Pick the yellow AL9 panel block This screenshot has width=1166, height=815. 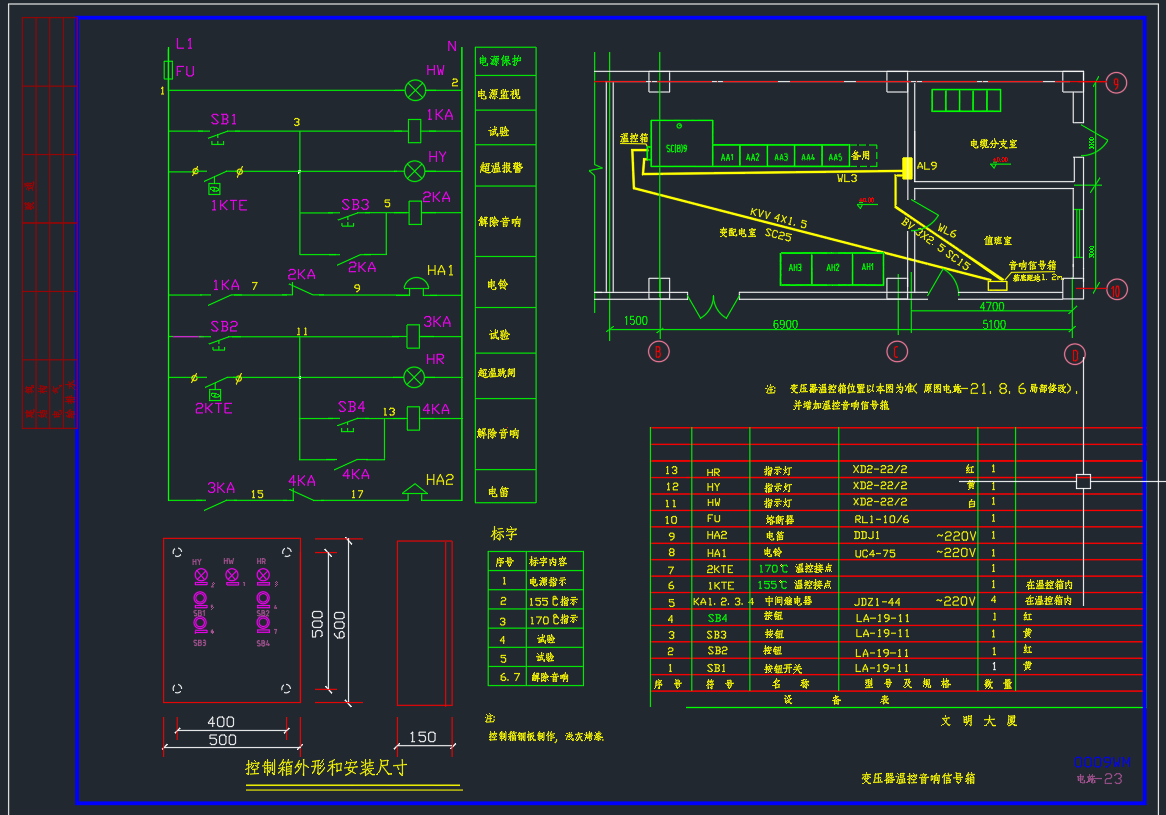click(908, 168)
